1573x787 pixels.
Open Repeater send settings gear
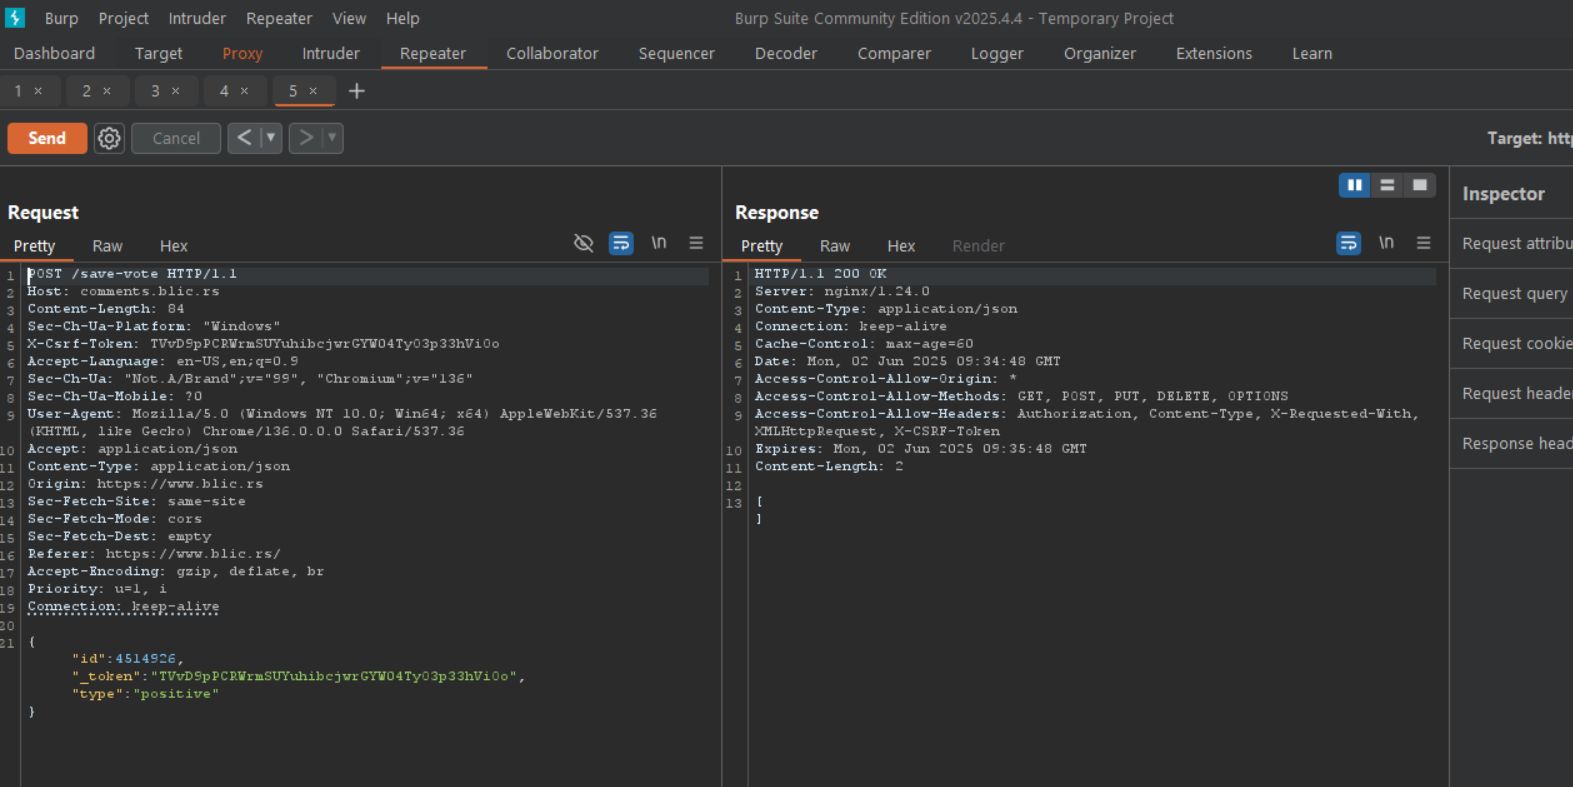[109, 138]
